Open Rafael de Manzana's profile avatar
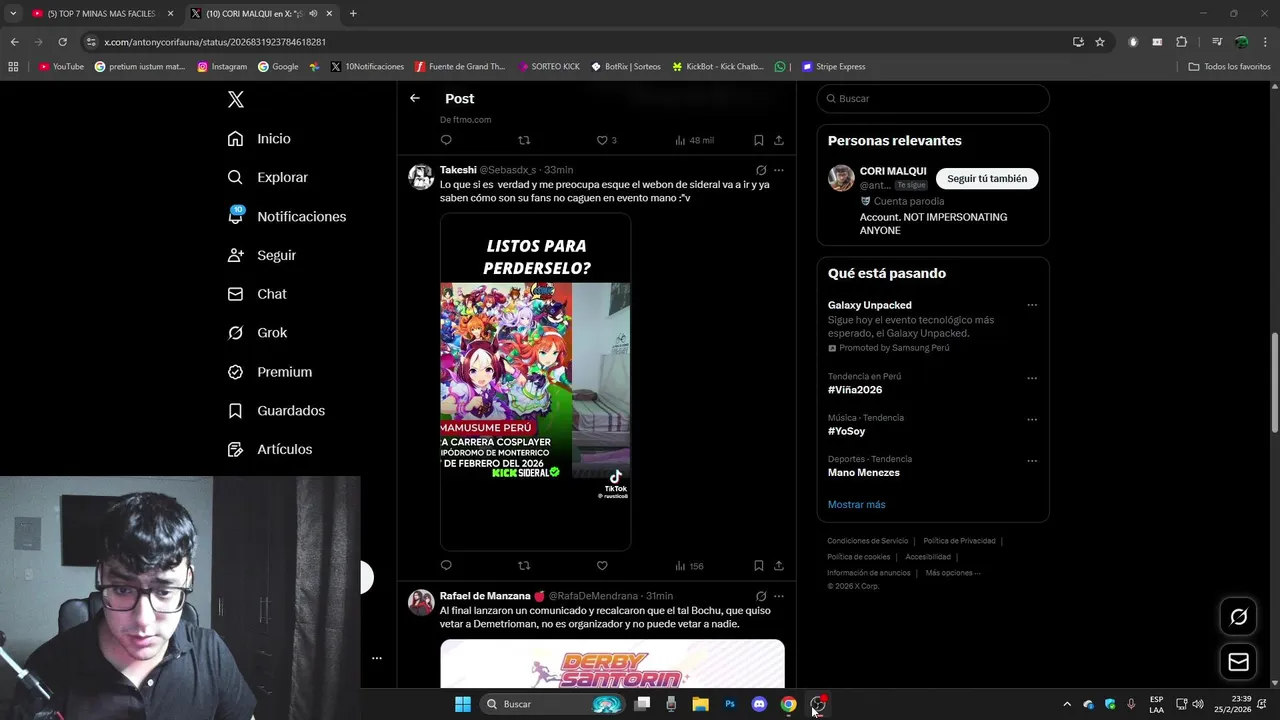The image size is (1280, 720). tap(421, 602)
